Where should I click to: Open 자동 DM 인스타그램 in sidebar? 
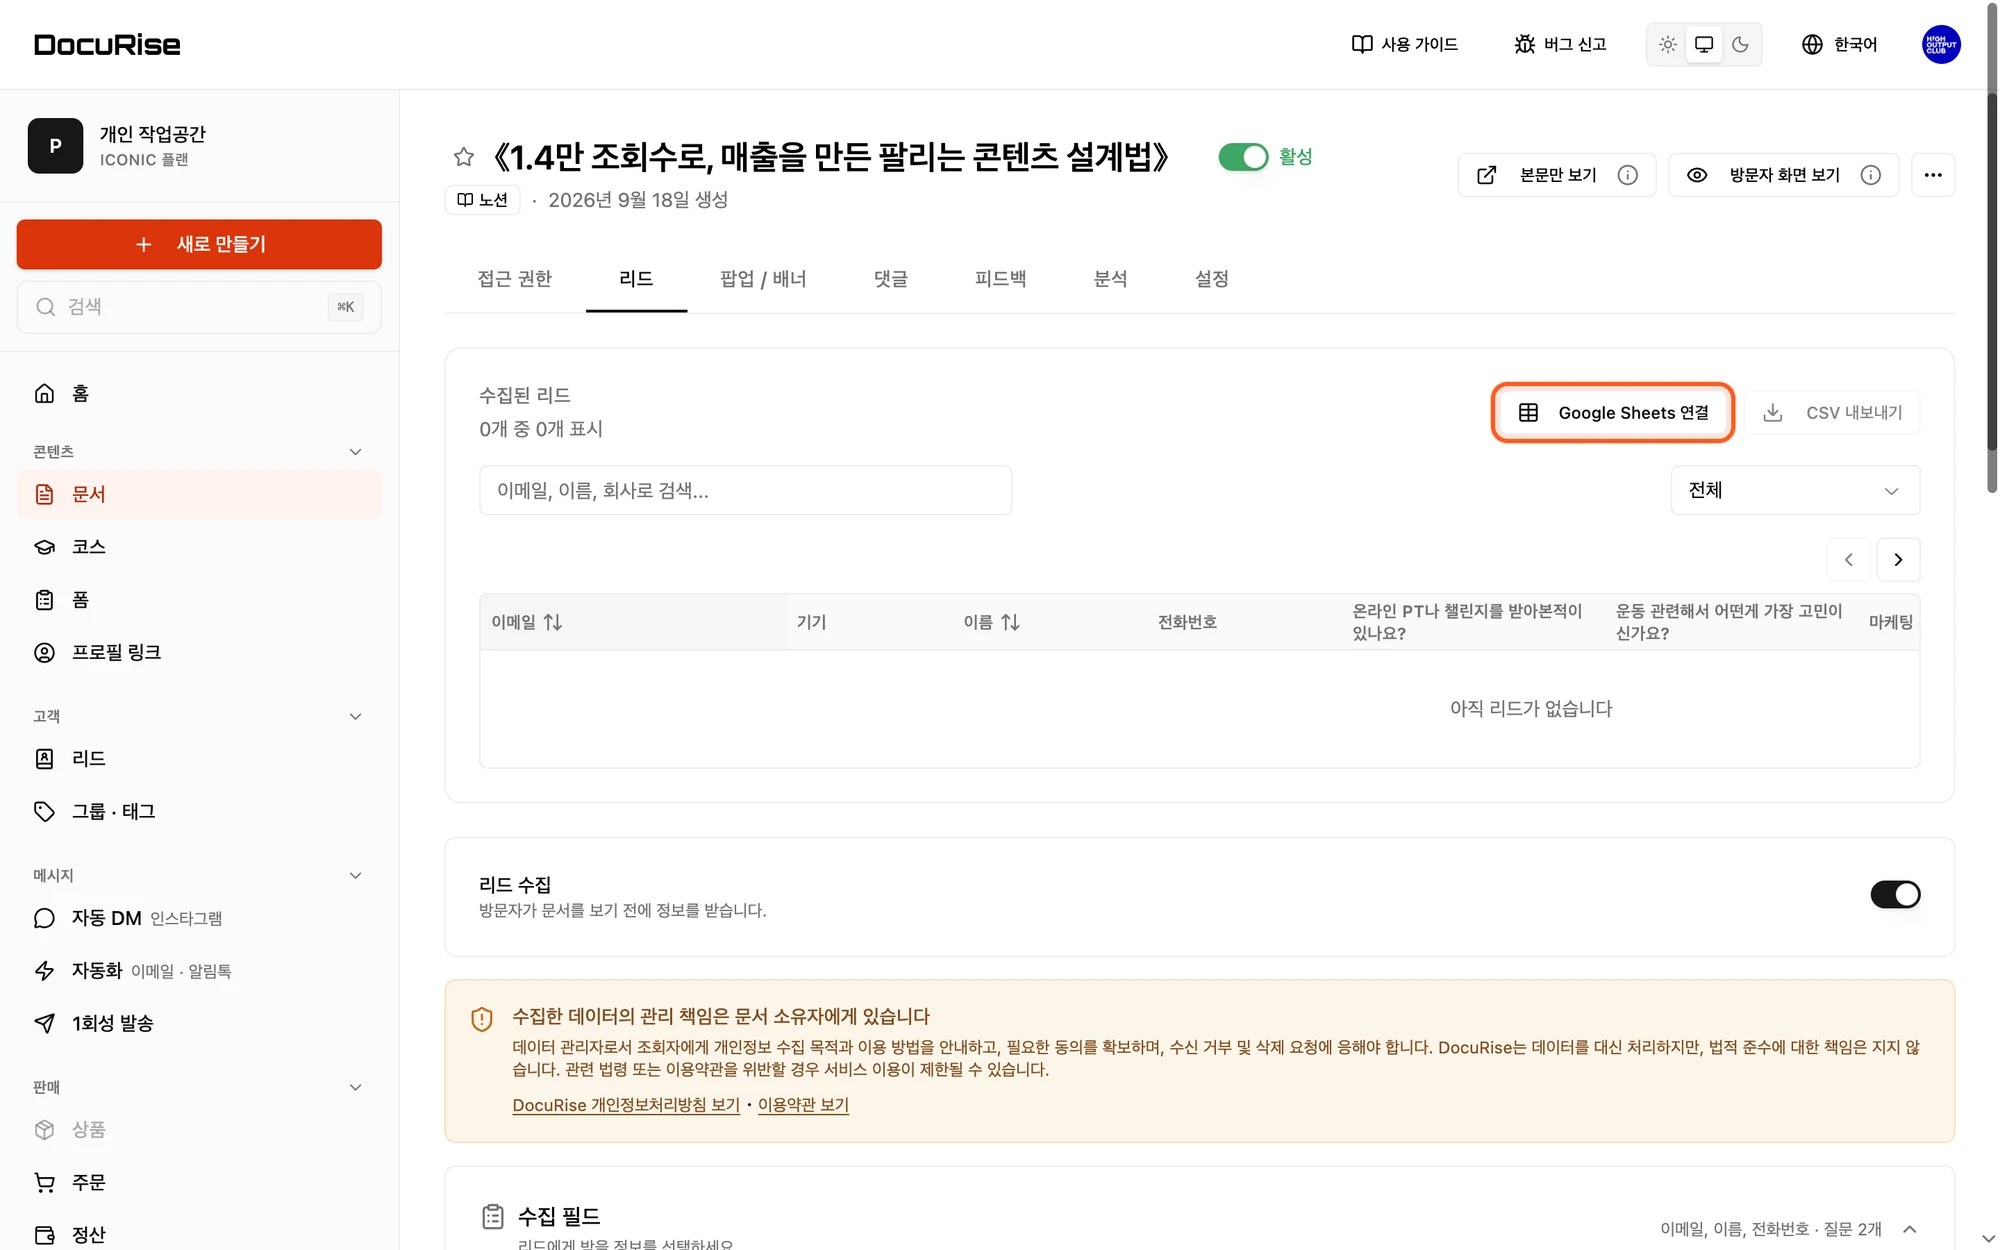click(x=199, y=918)
